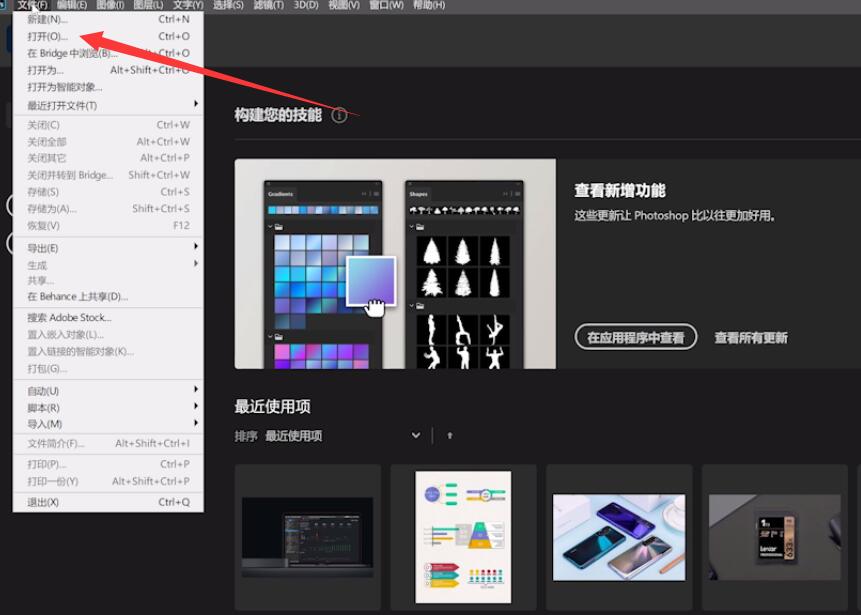Viewport: 861px width, 615px height.
Task: Open the laptop screen recent file thumbnail
Action: tap(308, 536)
